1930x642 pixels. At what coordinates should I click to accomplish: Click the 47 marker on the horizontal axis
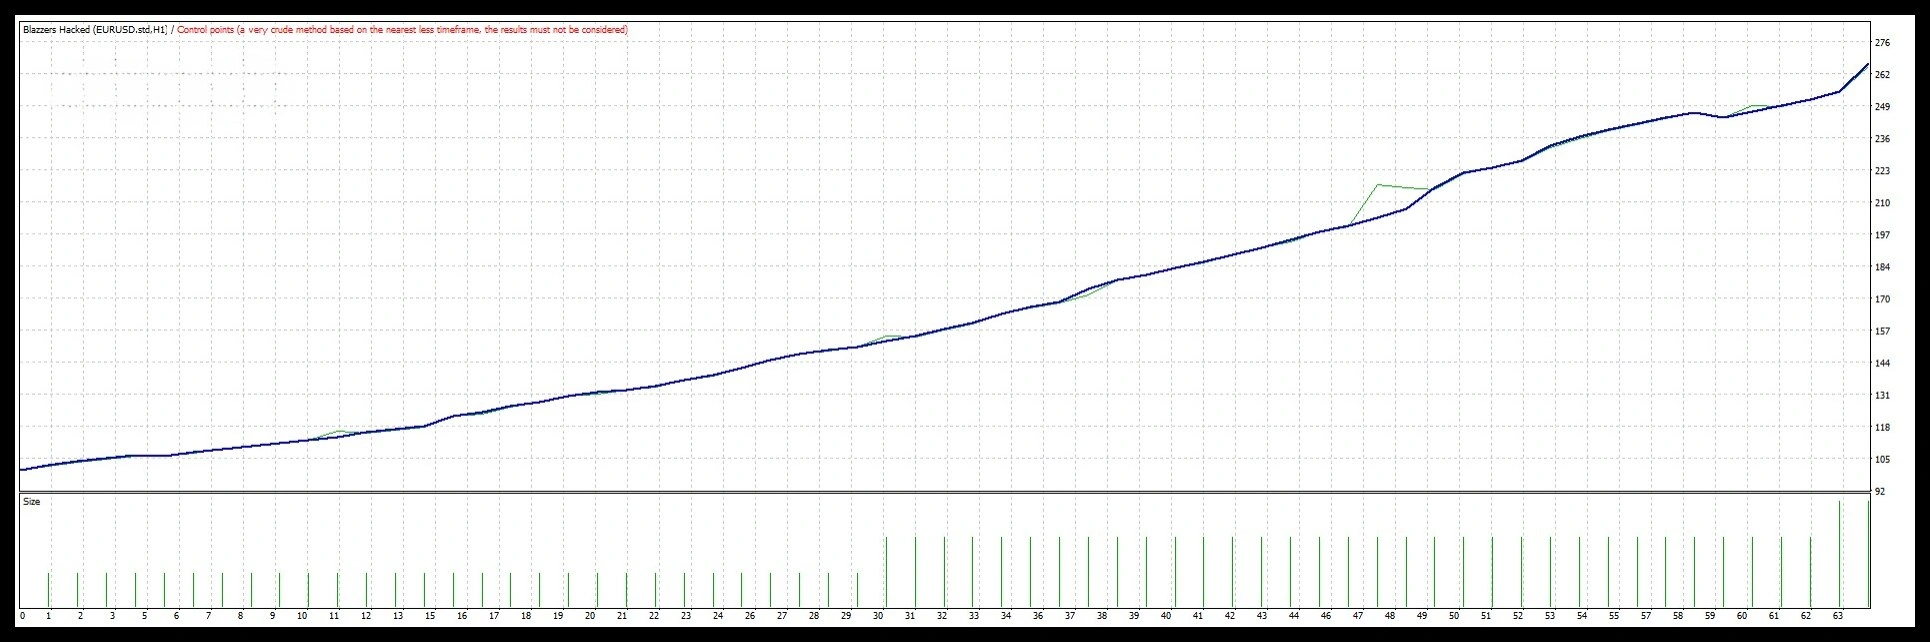[1358, 616]
